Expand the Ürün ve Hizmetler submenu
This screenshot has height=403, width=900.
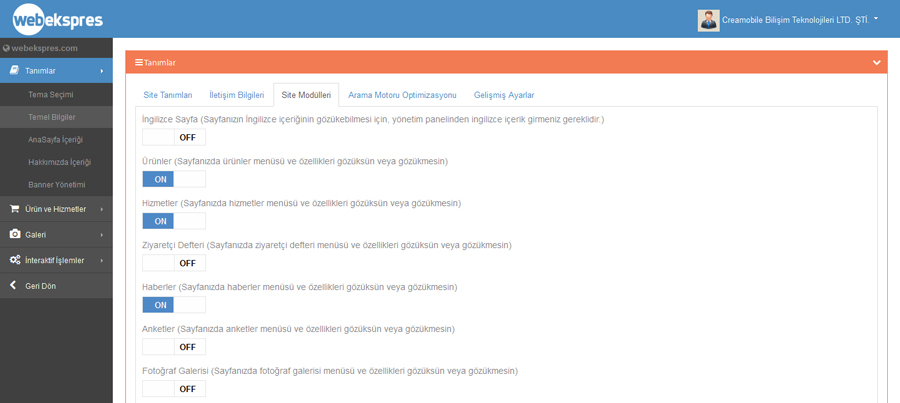56,209
